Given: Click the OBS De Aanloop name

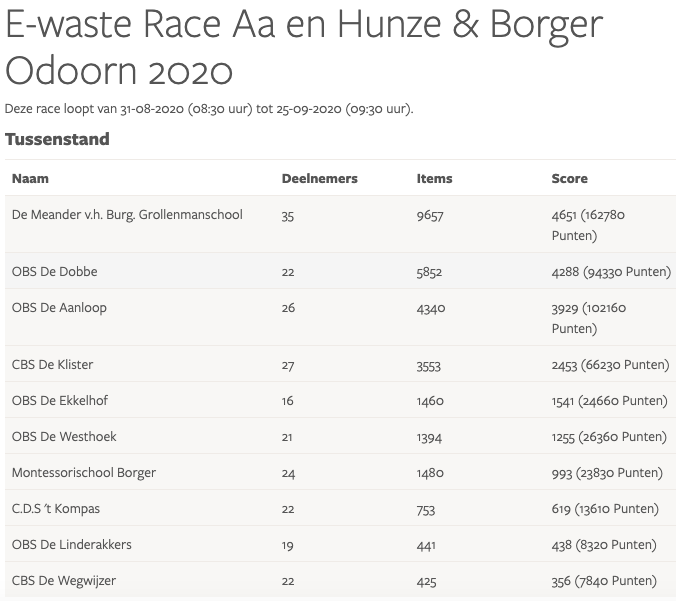Looking at the screenshot, I should [x=59, y=307].
